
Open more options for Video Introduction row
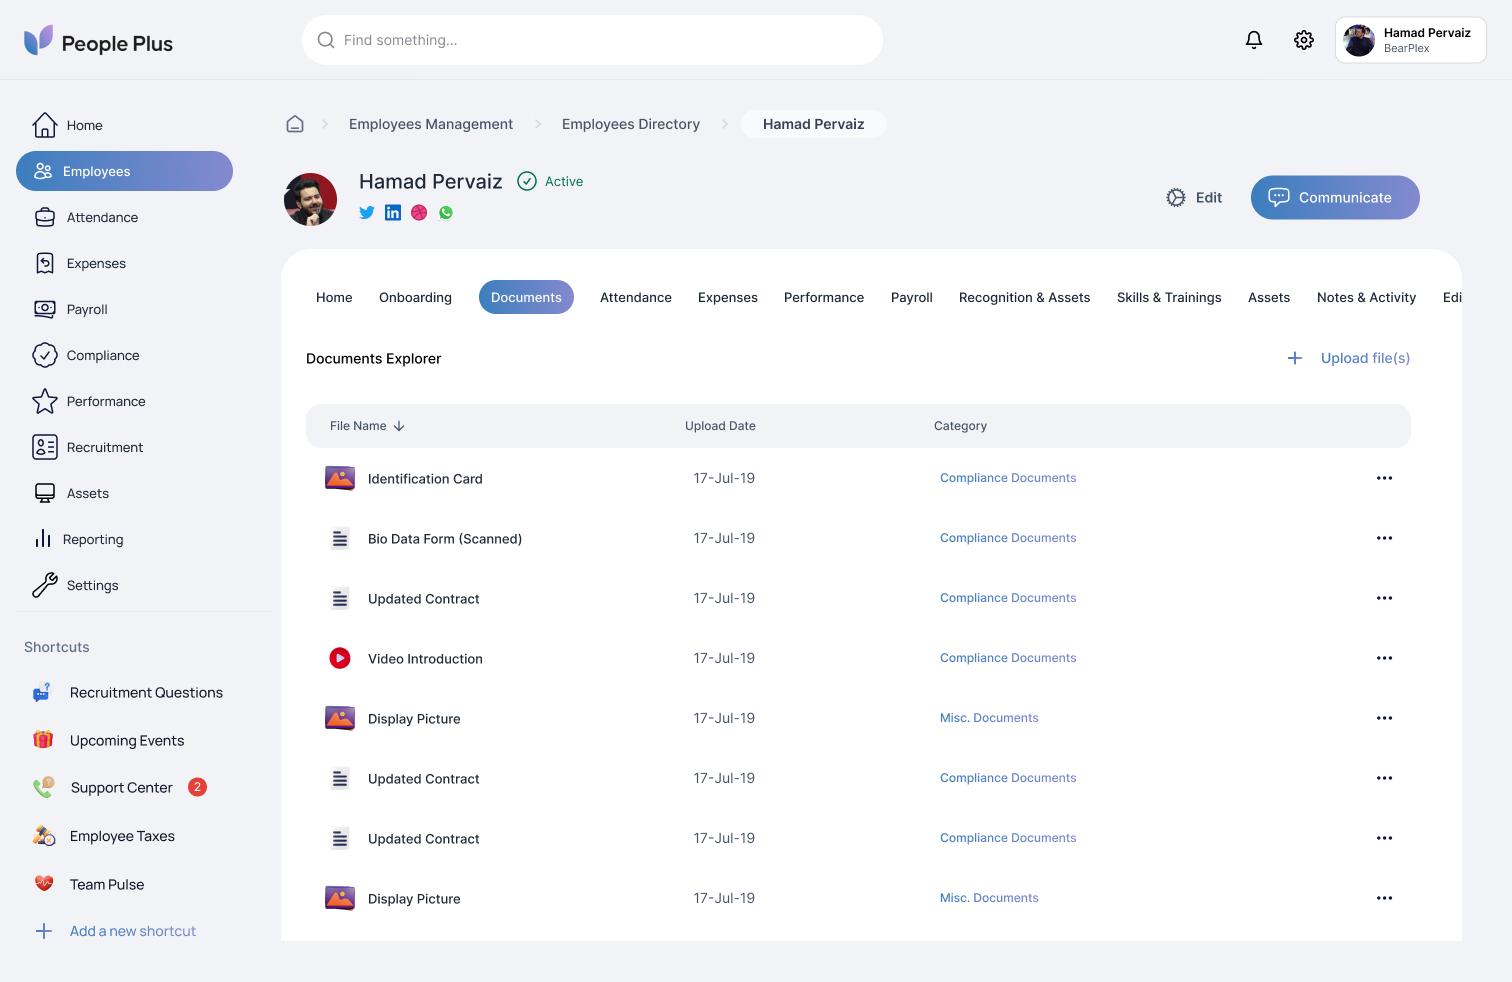coord(1384,658)
